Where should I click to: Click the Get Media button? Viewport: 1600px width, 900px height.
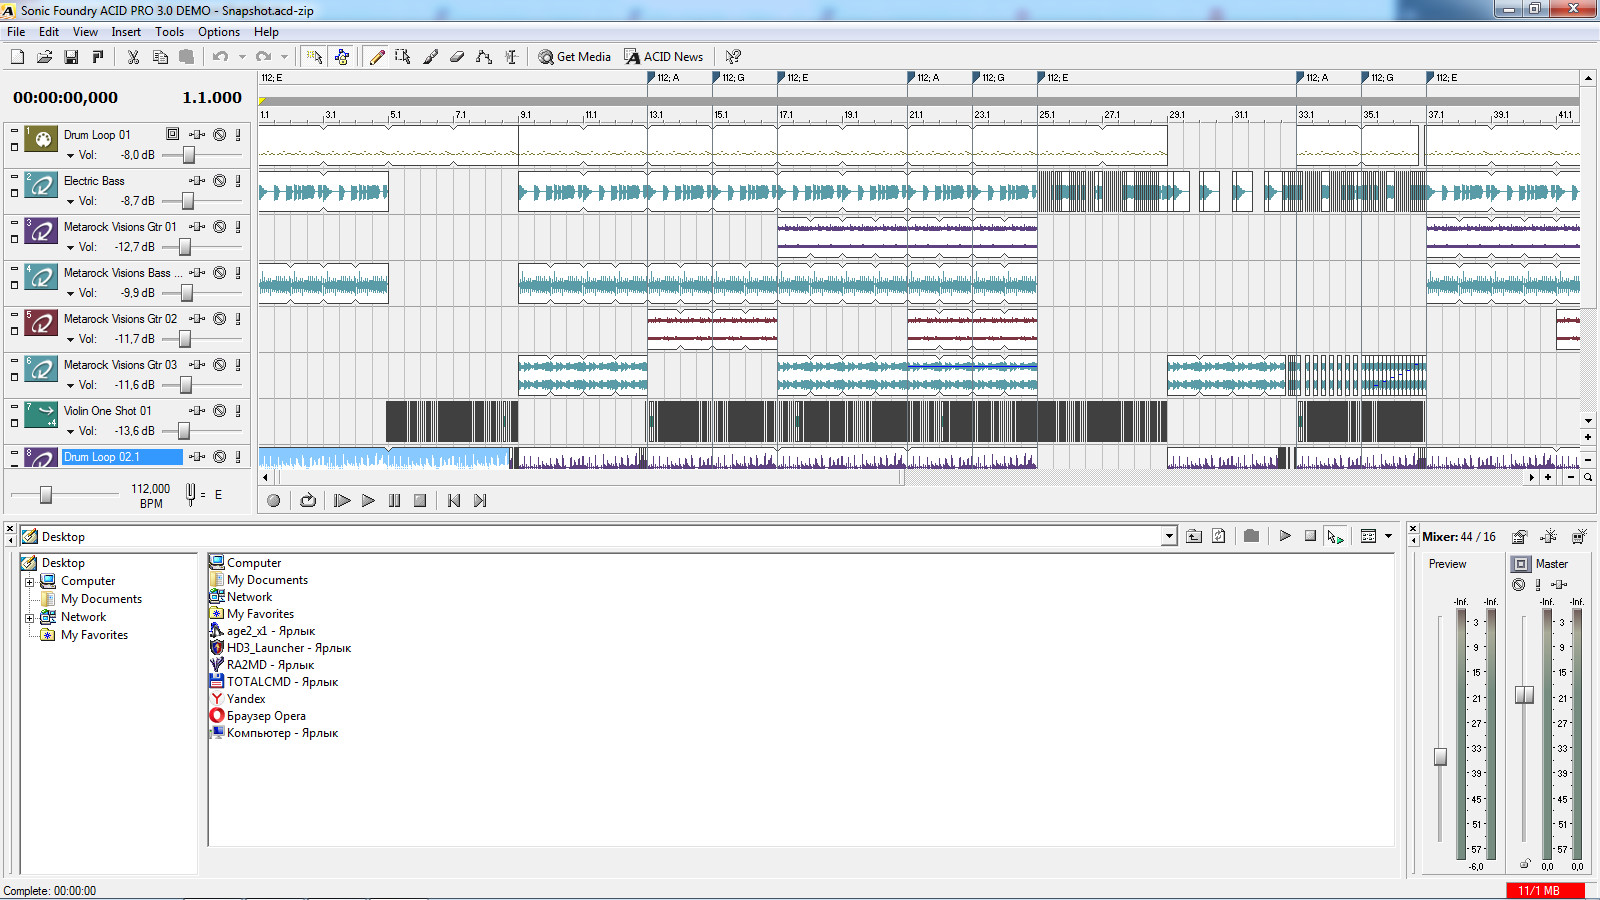tap(574, 57)
